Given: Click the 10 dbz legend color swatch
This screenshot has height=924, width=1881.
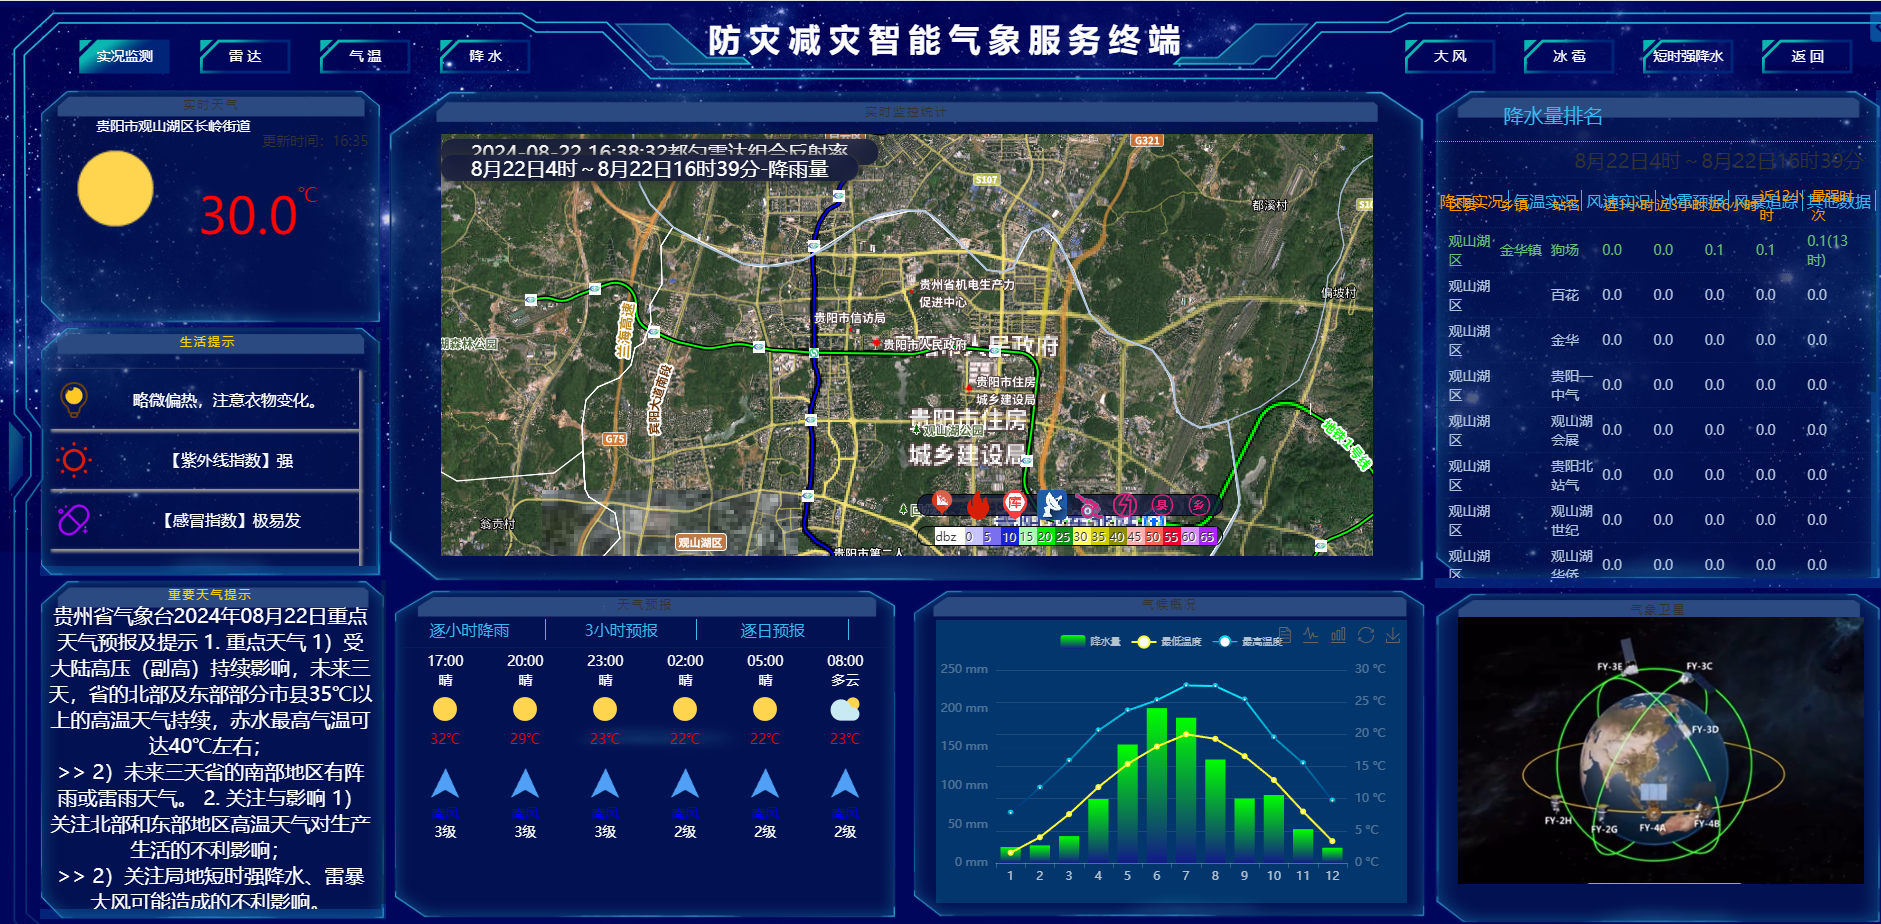Looking at the screenshot, I should click(1009, 536).
